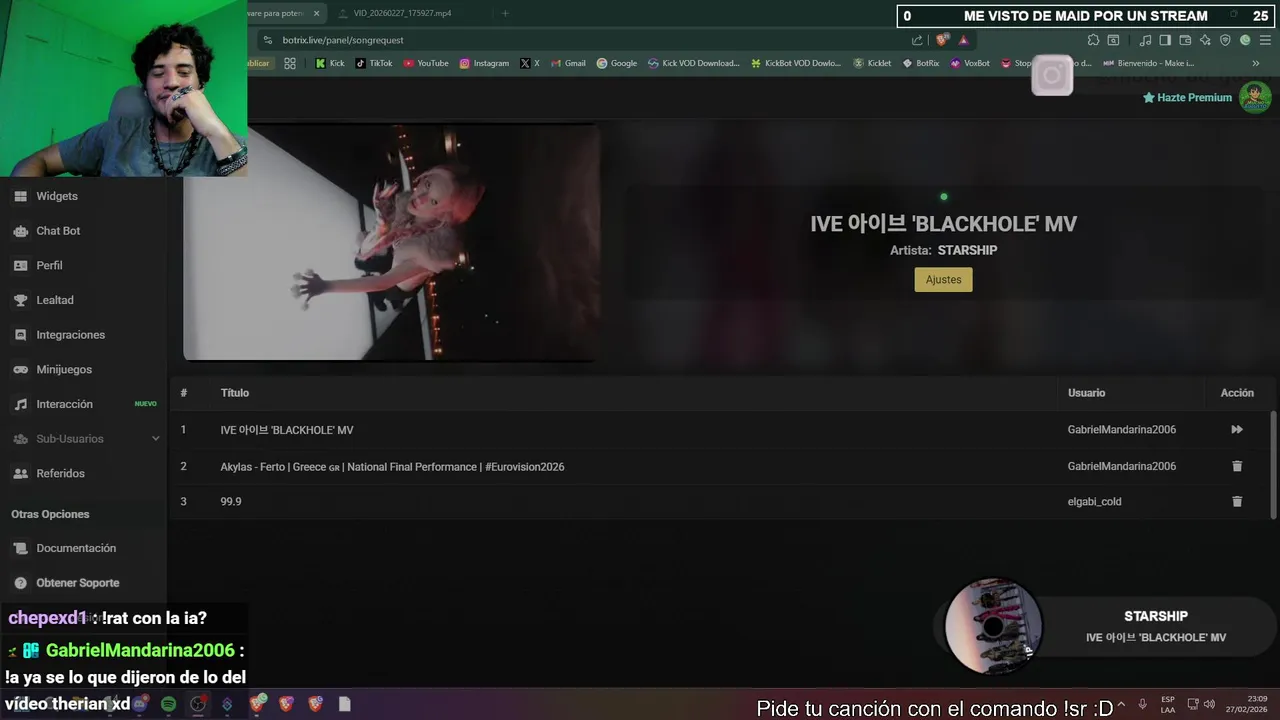
Task: Open Documentación link
Action: pos(76,548)
